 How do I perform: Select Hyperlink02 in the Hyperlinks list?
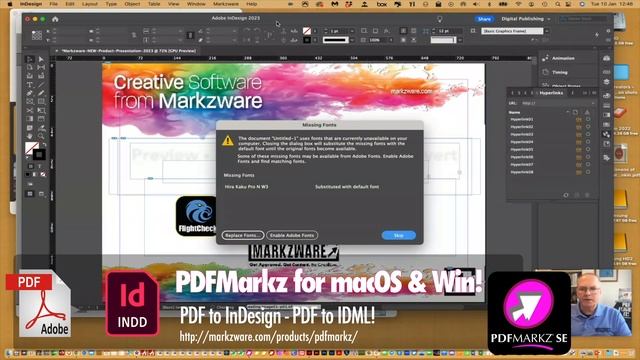[x=522, y=127]
